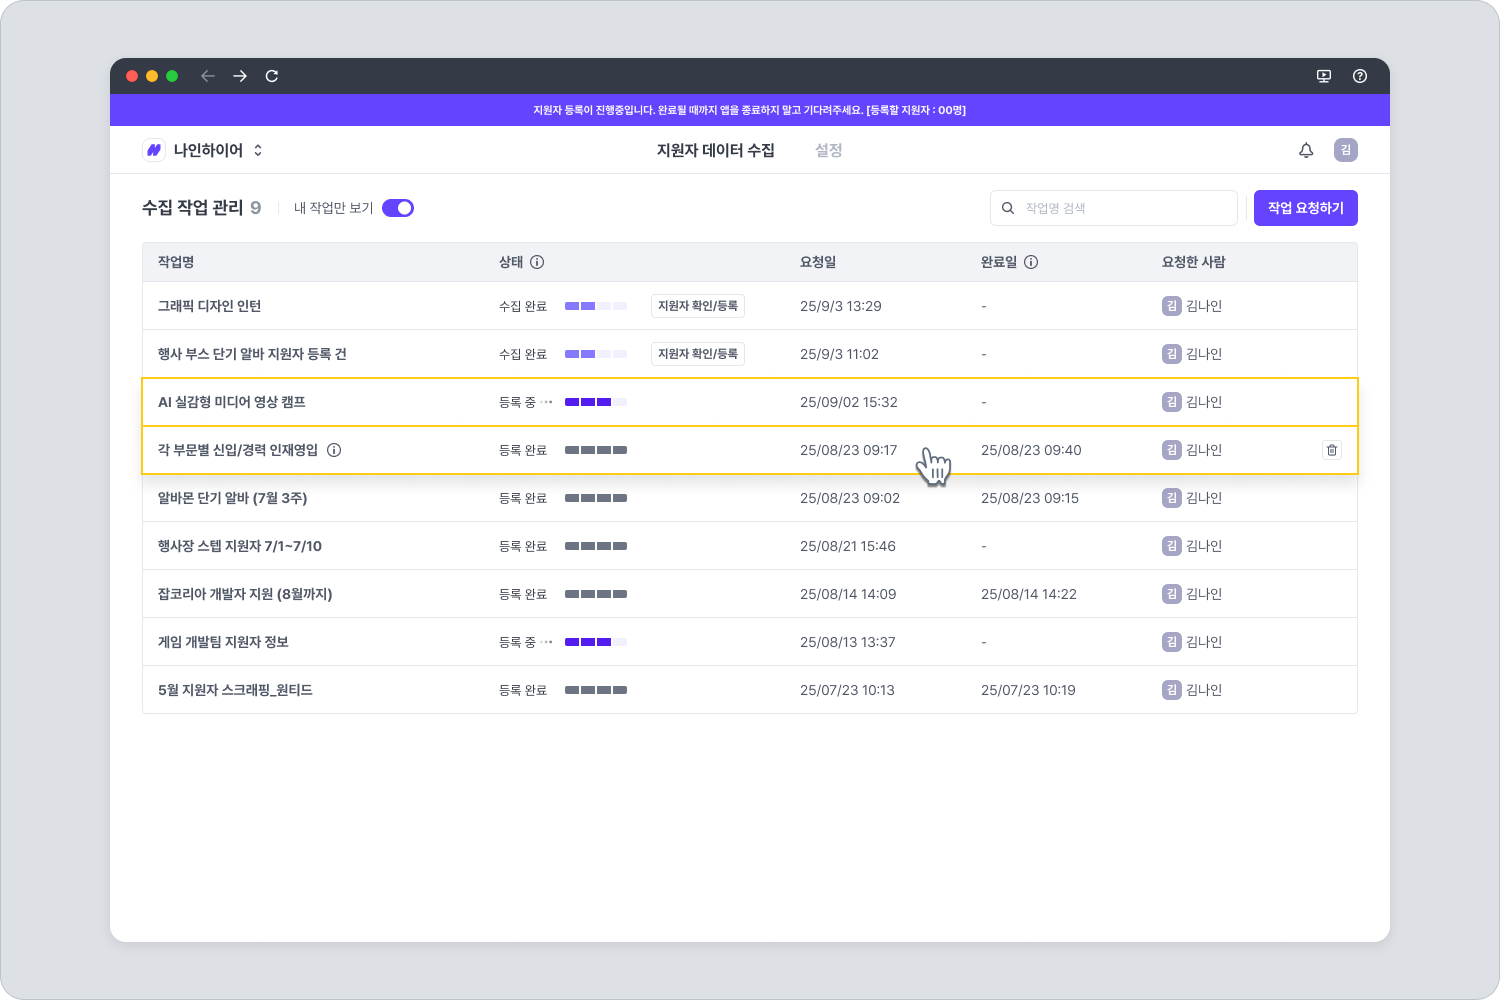Screen dimensions: 1500x1000
Task: Open 행사 부스 단기 알바 지원자 등록 건
Action: [x=252, y=354]
